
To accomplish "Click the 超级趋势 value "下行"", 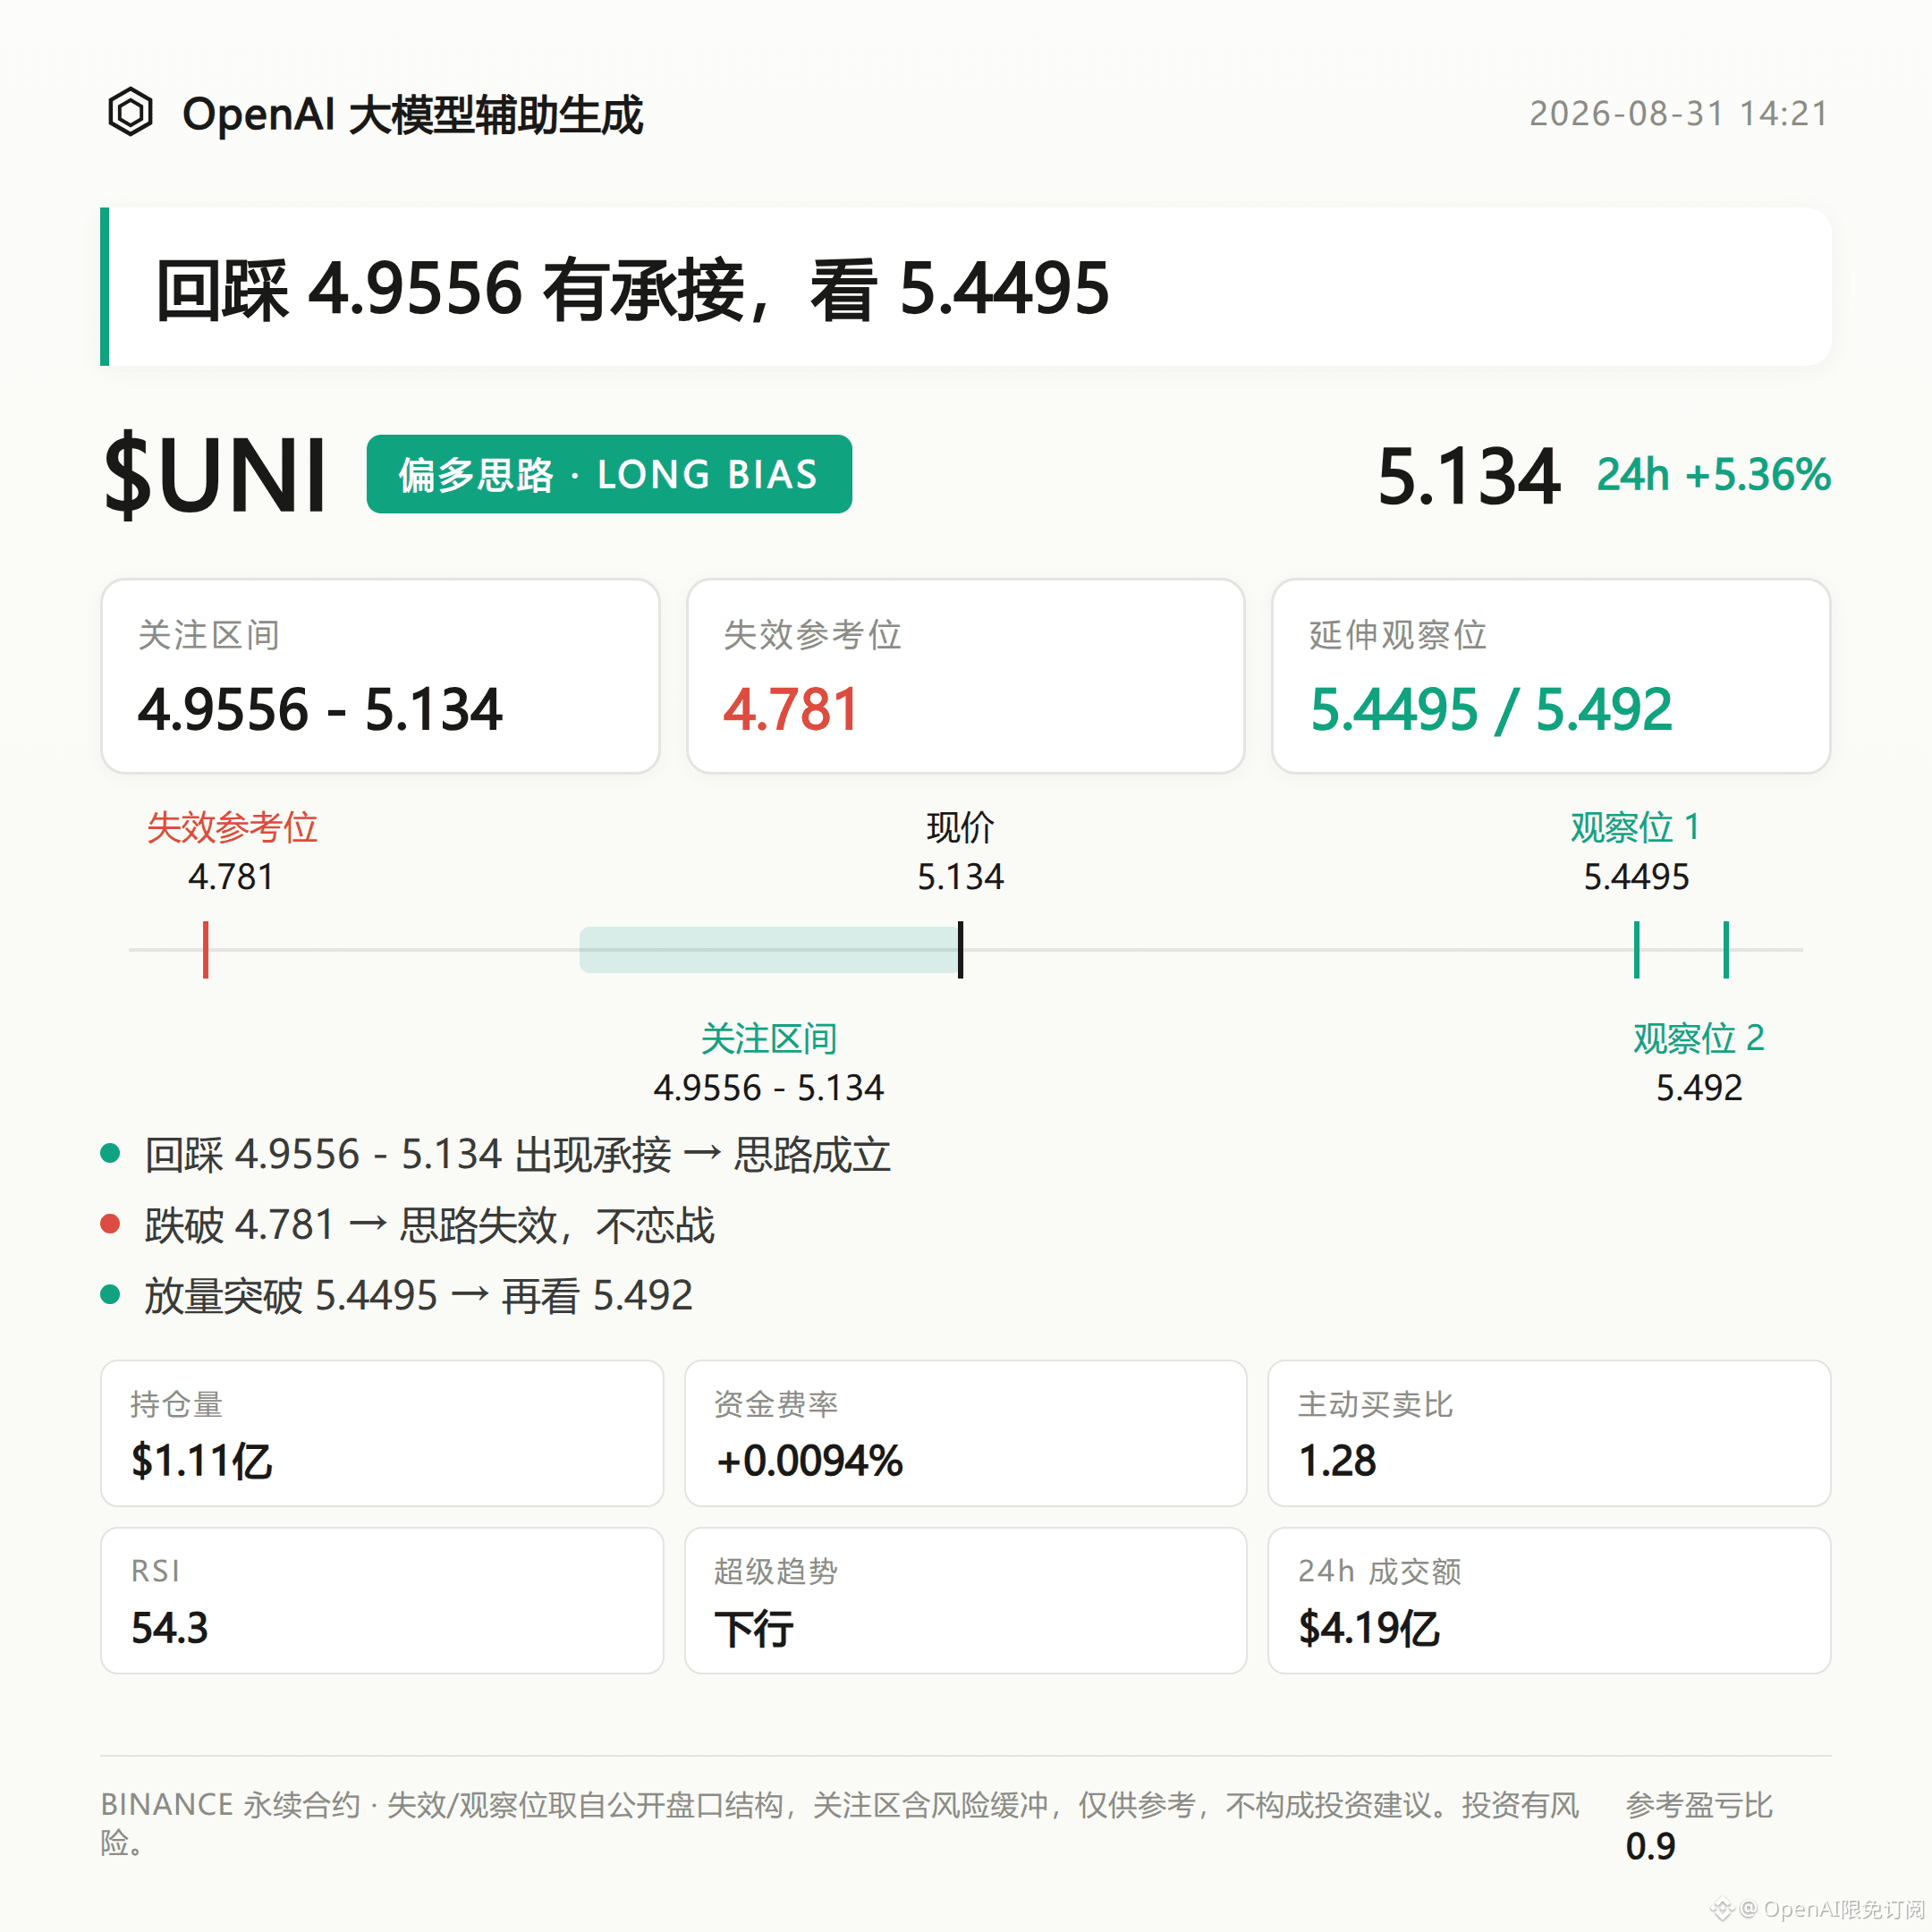I will pyautogui.click(x=754, y=1629).
